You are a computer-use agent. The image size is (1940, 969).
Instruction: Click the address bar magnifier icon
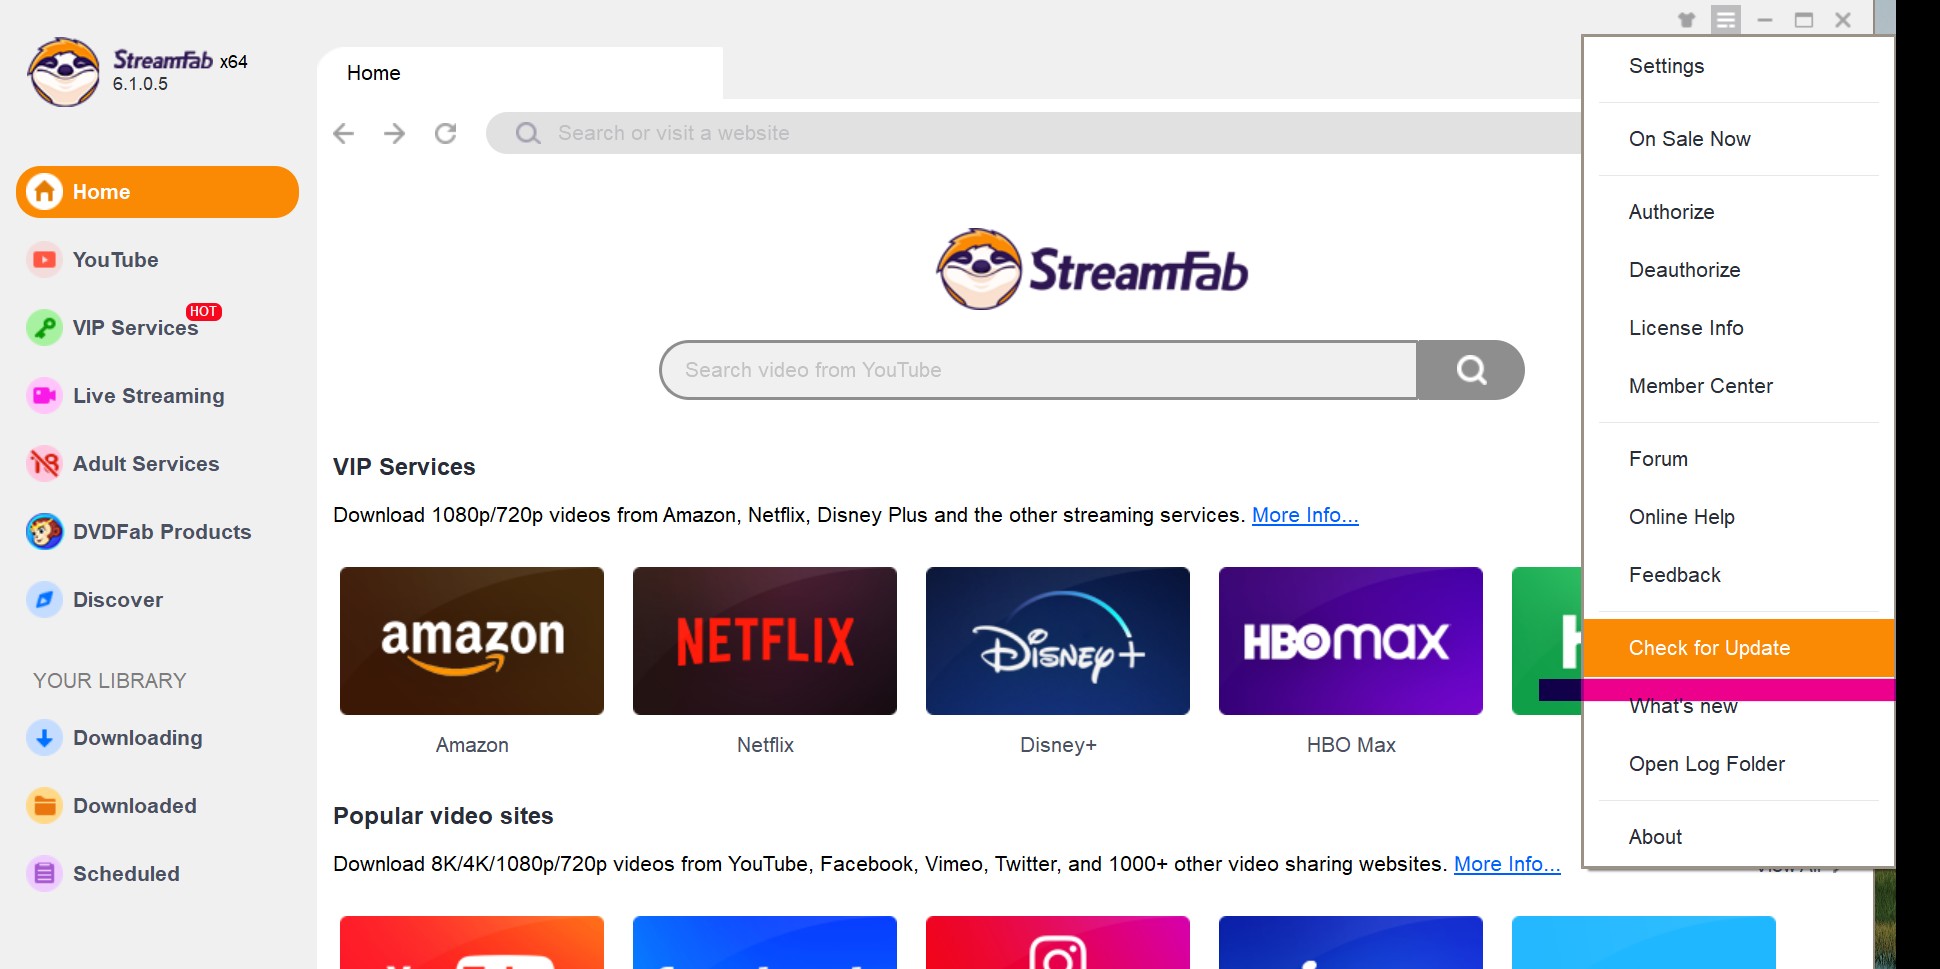(x=528, y=133)
